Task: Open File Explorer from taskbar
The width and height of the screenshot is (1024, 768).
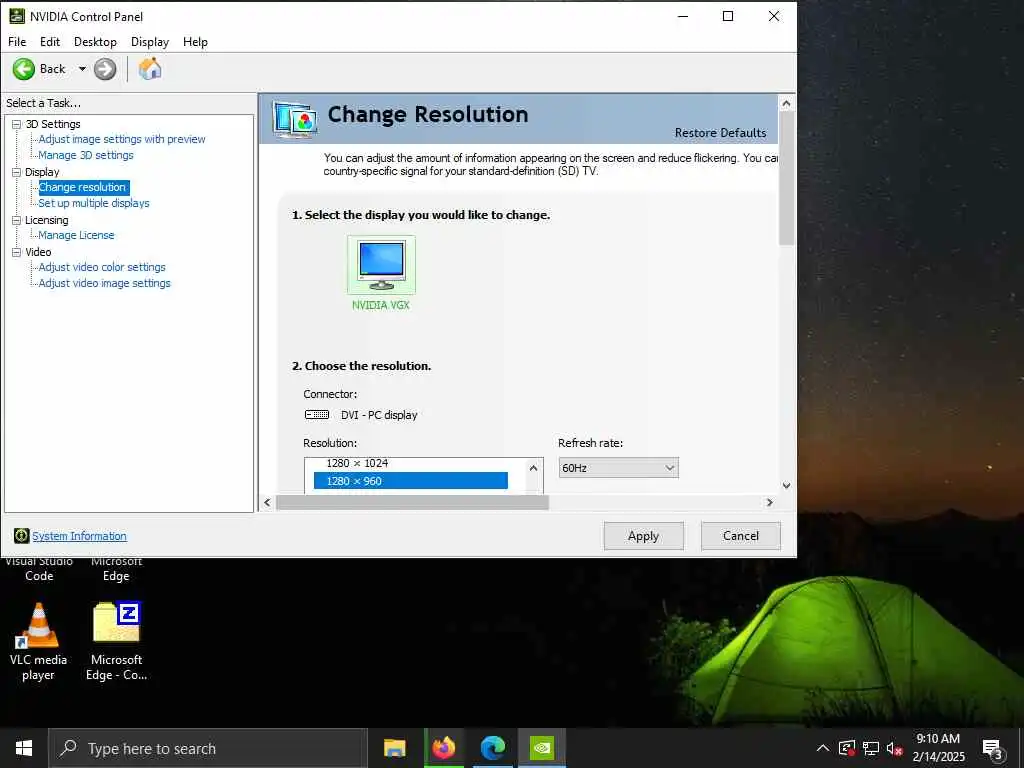Action: 394,748
